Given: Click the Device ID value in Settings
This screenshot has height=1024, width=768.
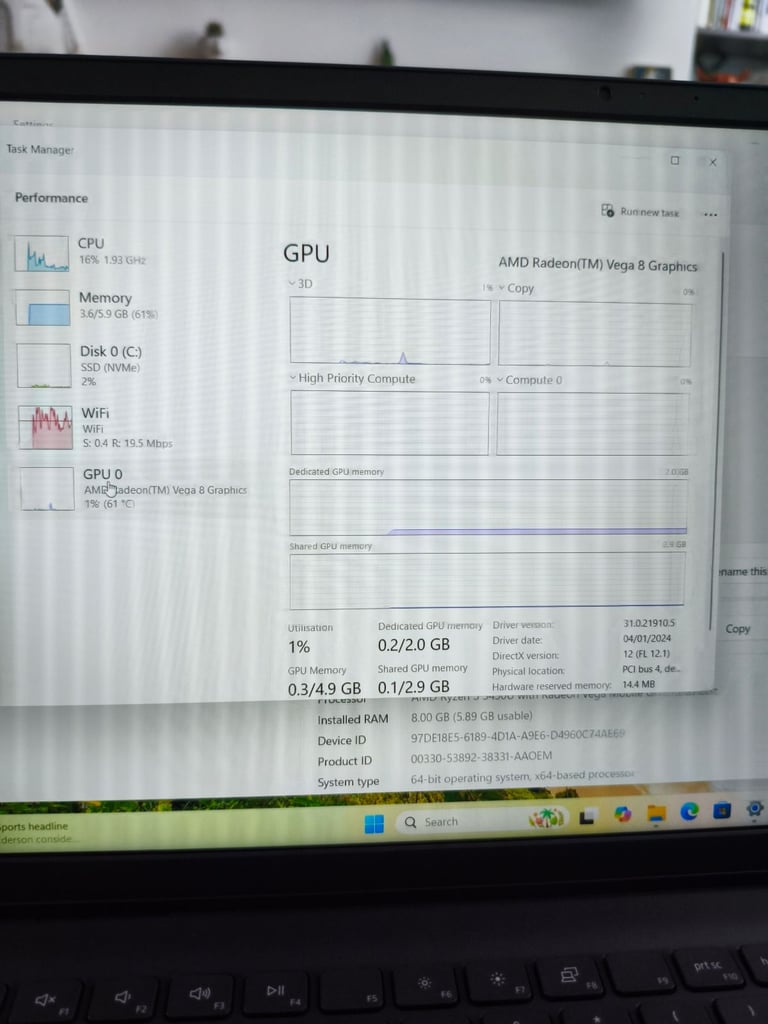Looking at the screenshot, I should 518,735.
